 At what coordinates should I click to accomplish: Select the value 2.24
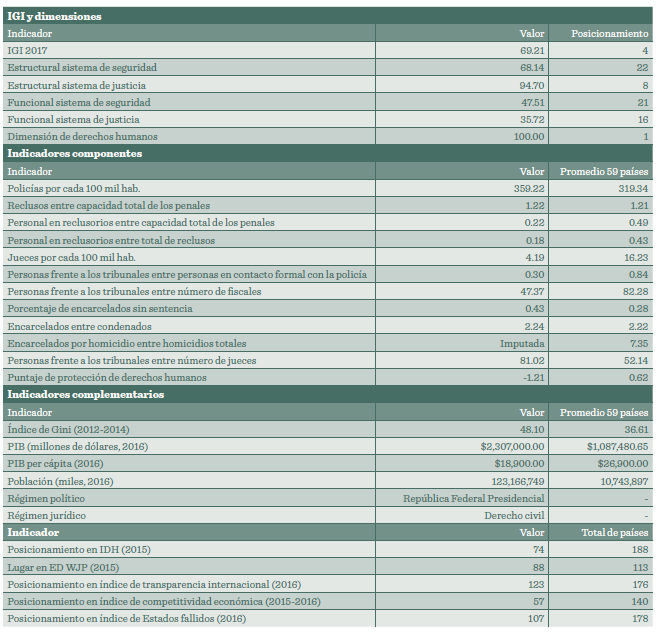(534, 326)
